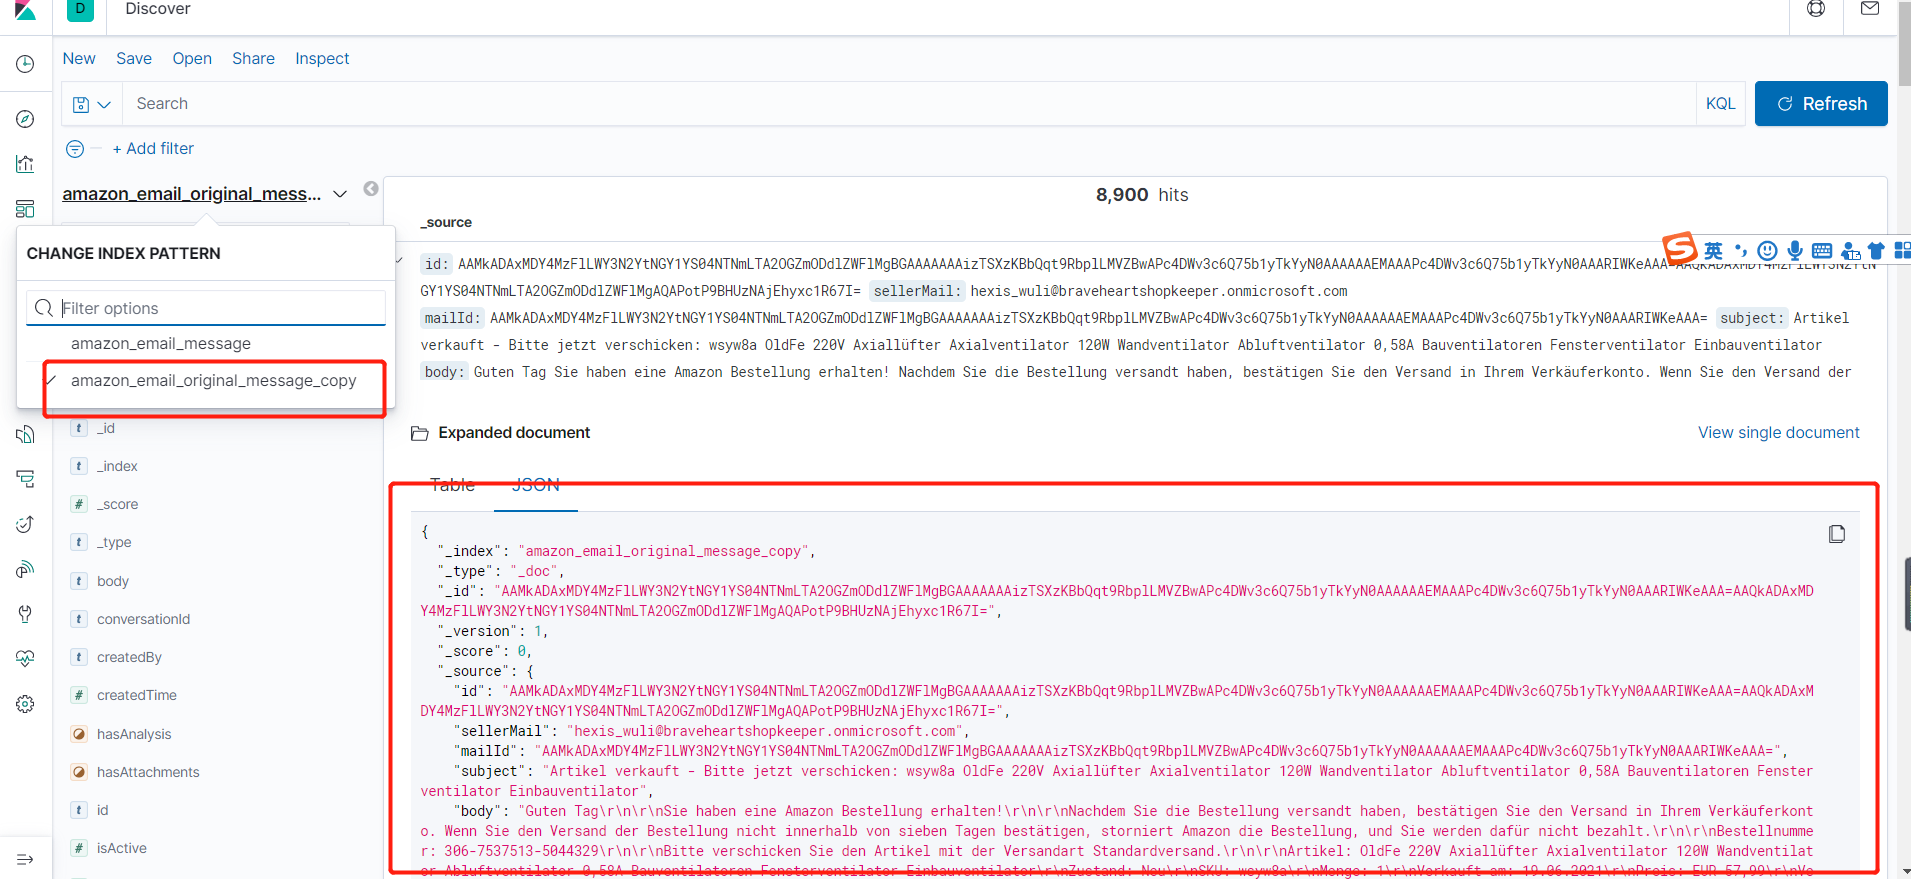Click the amazon_email_original_mess... pattern name

[192, 194]
